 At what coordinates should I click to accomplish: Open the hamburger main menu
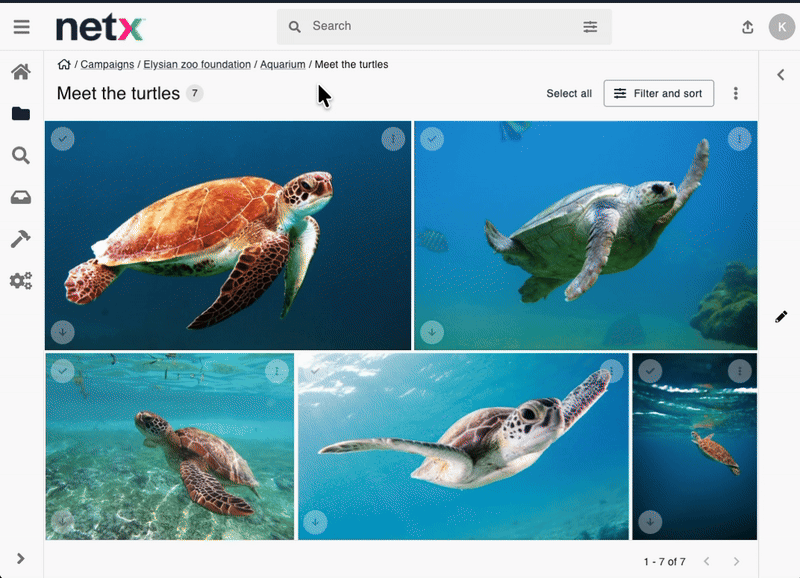pyautogui.click(x=21, y=27)
